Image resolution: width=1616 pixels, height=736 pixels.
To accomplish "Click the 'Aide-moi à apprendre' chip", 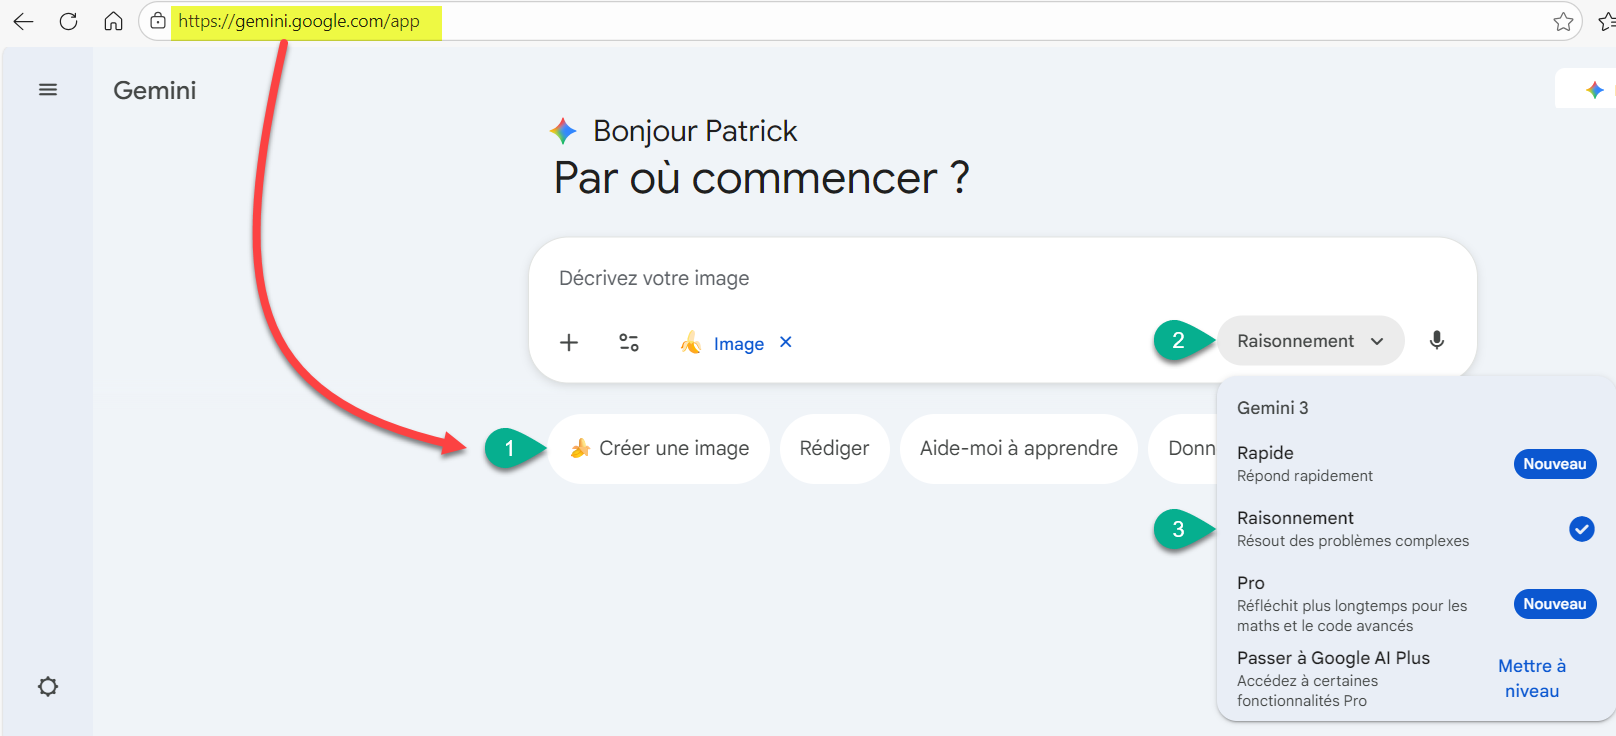I will (x=1018, y=449).
